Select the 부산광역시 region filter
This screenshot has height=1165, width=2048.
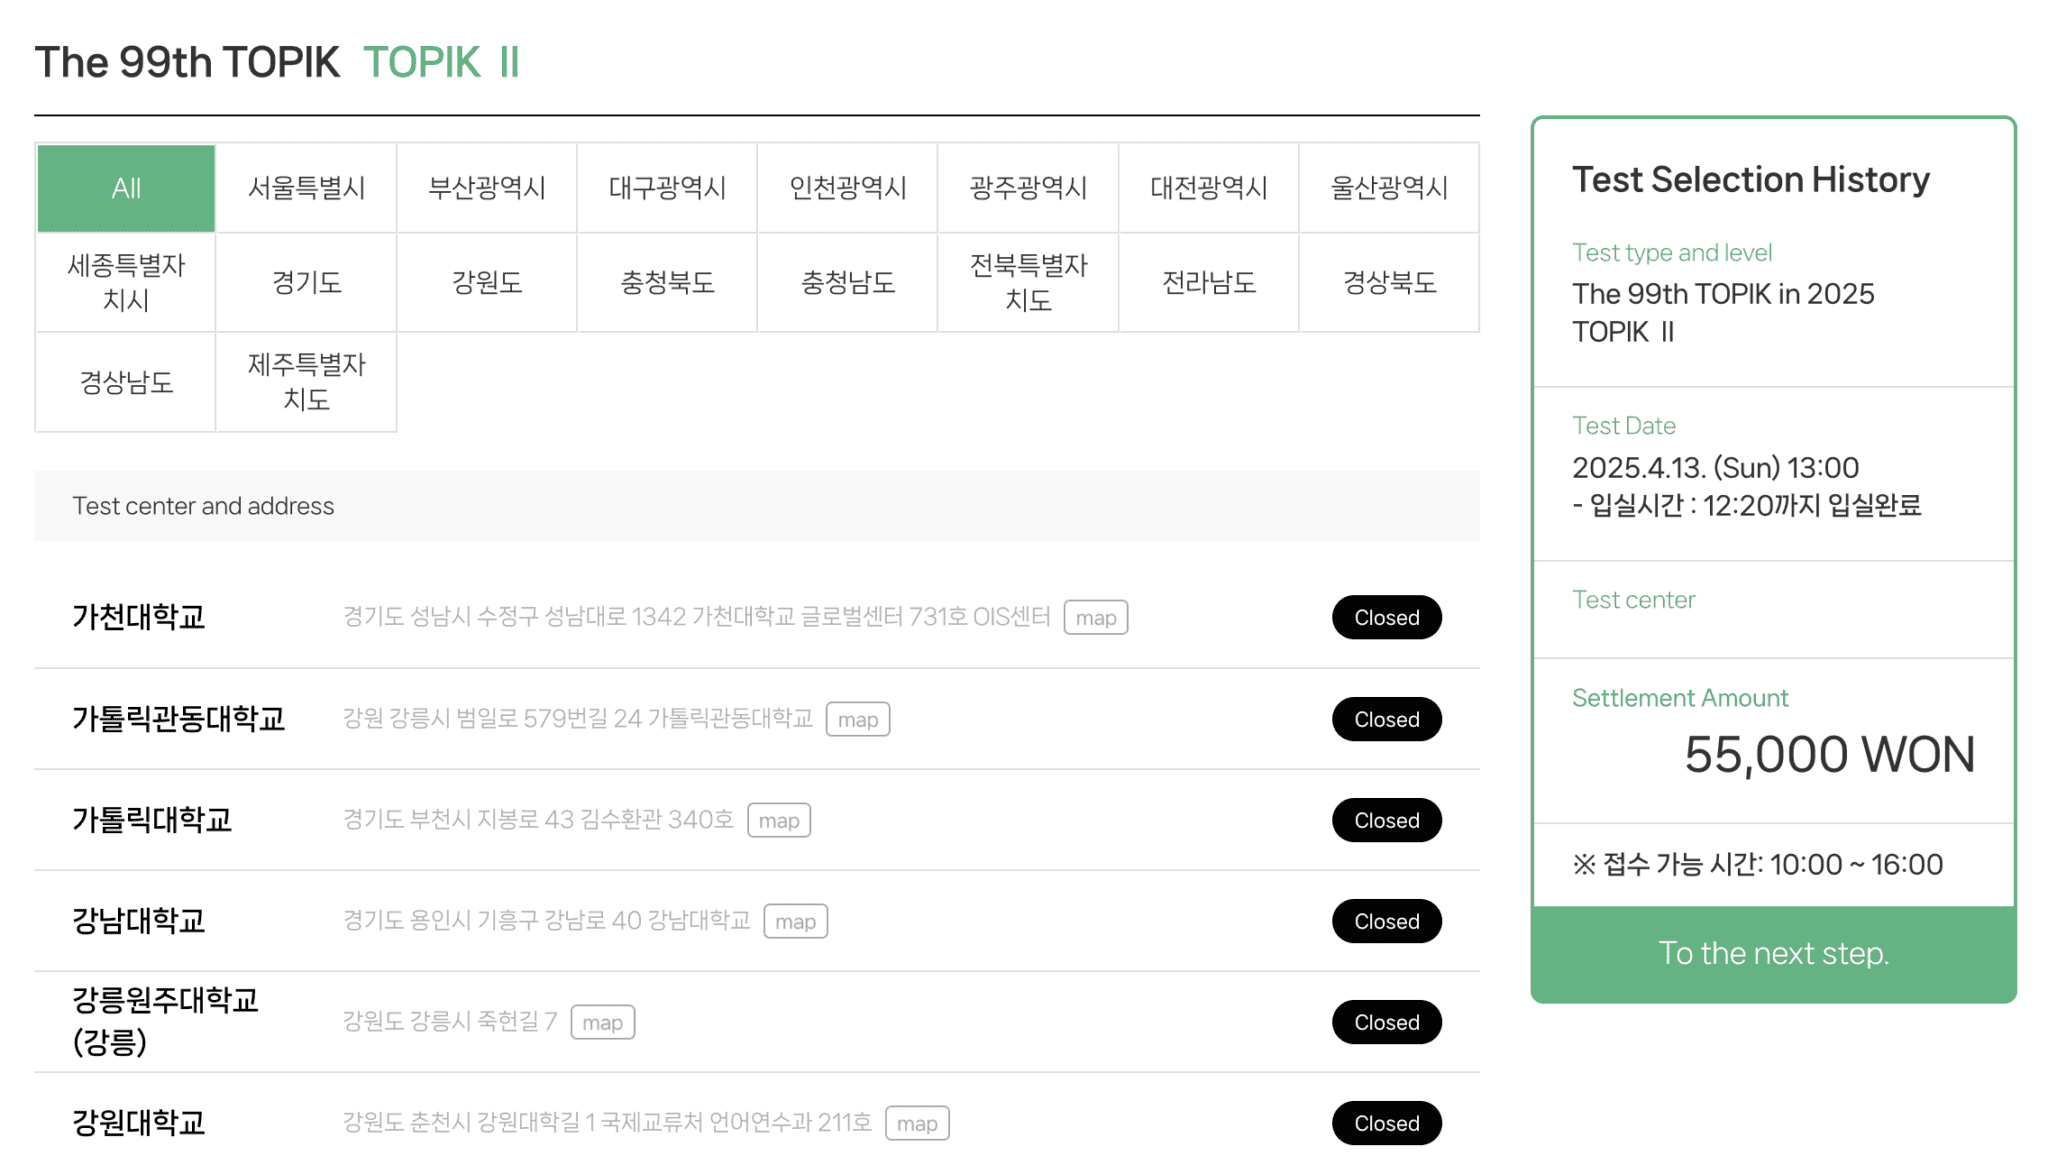486,188
